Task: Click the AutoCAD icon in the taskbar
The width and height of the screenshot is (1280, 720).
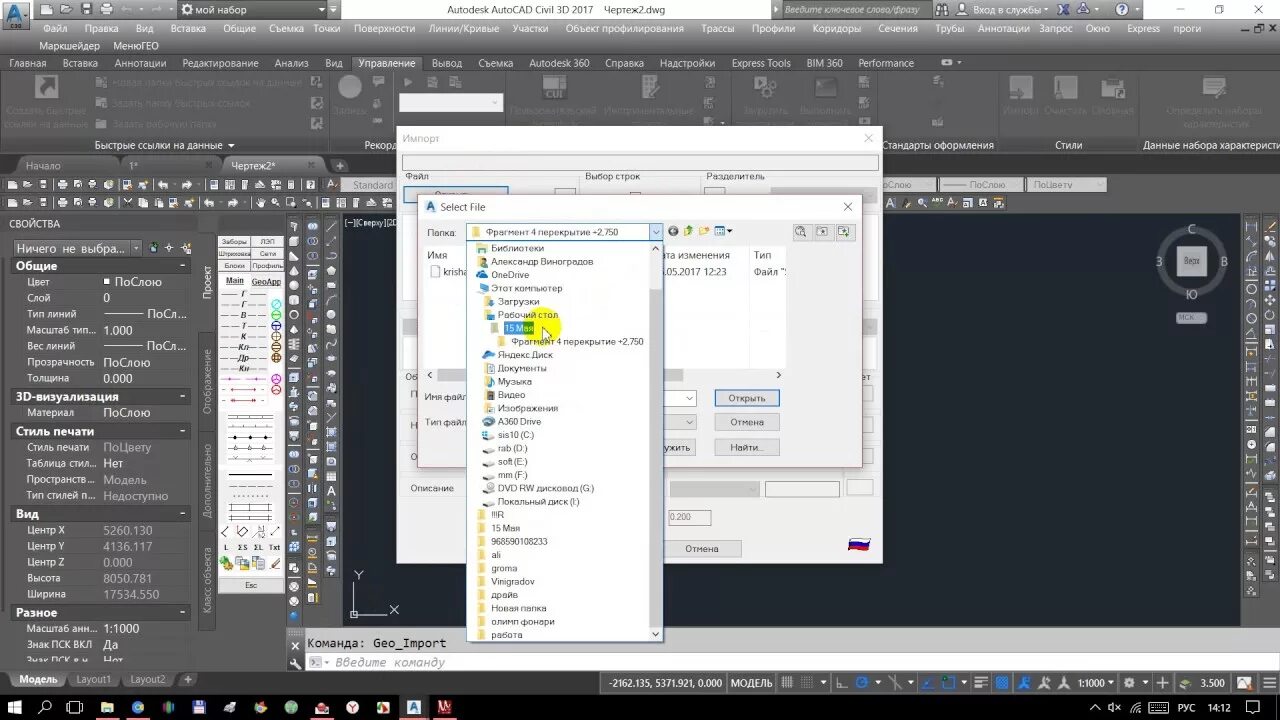Action: pyautogui.click(x=414, y=707)
